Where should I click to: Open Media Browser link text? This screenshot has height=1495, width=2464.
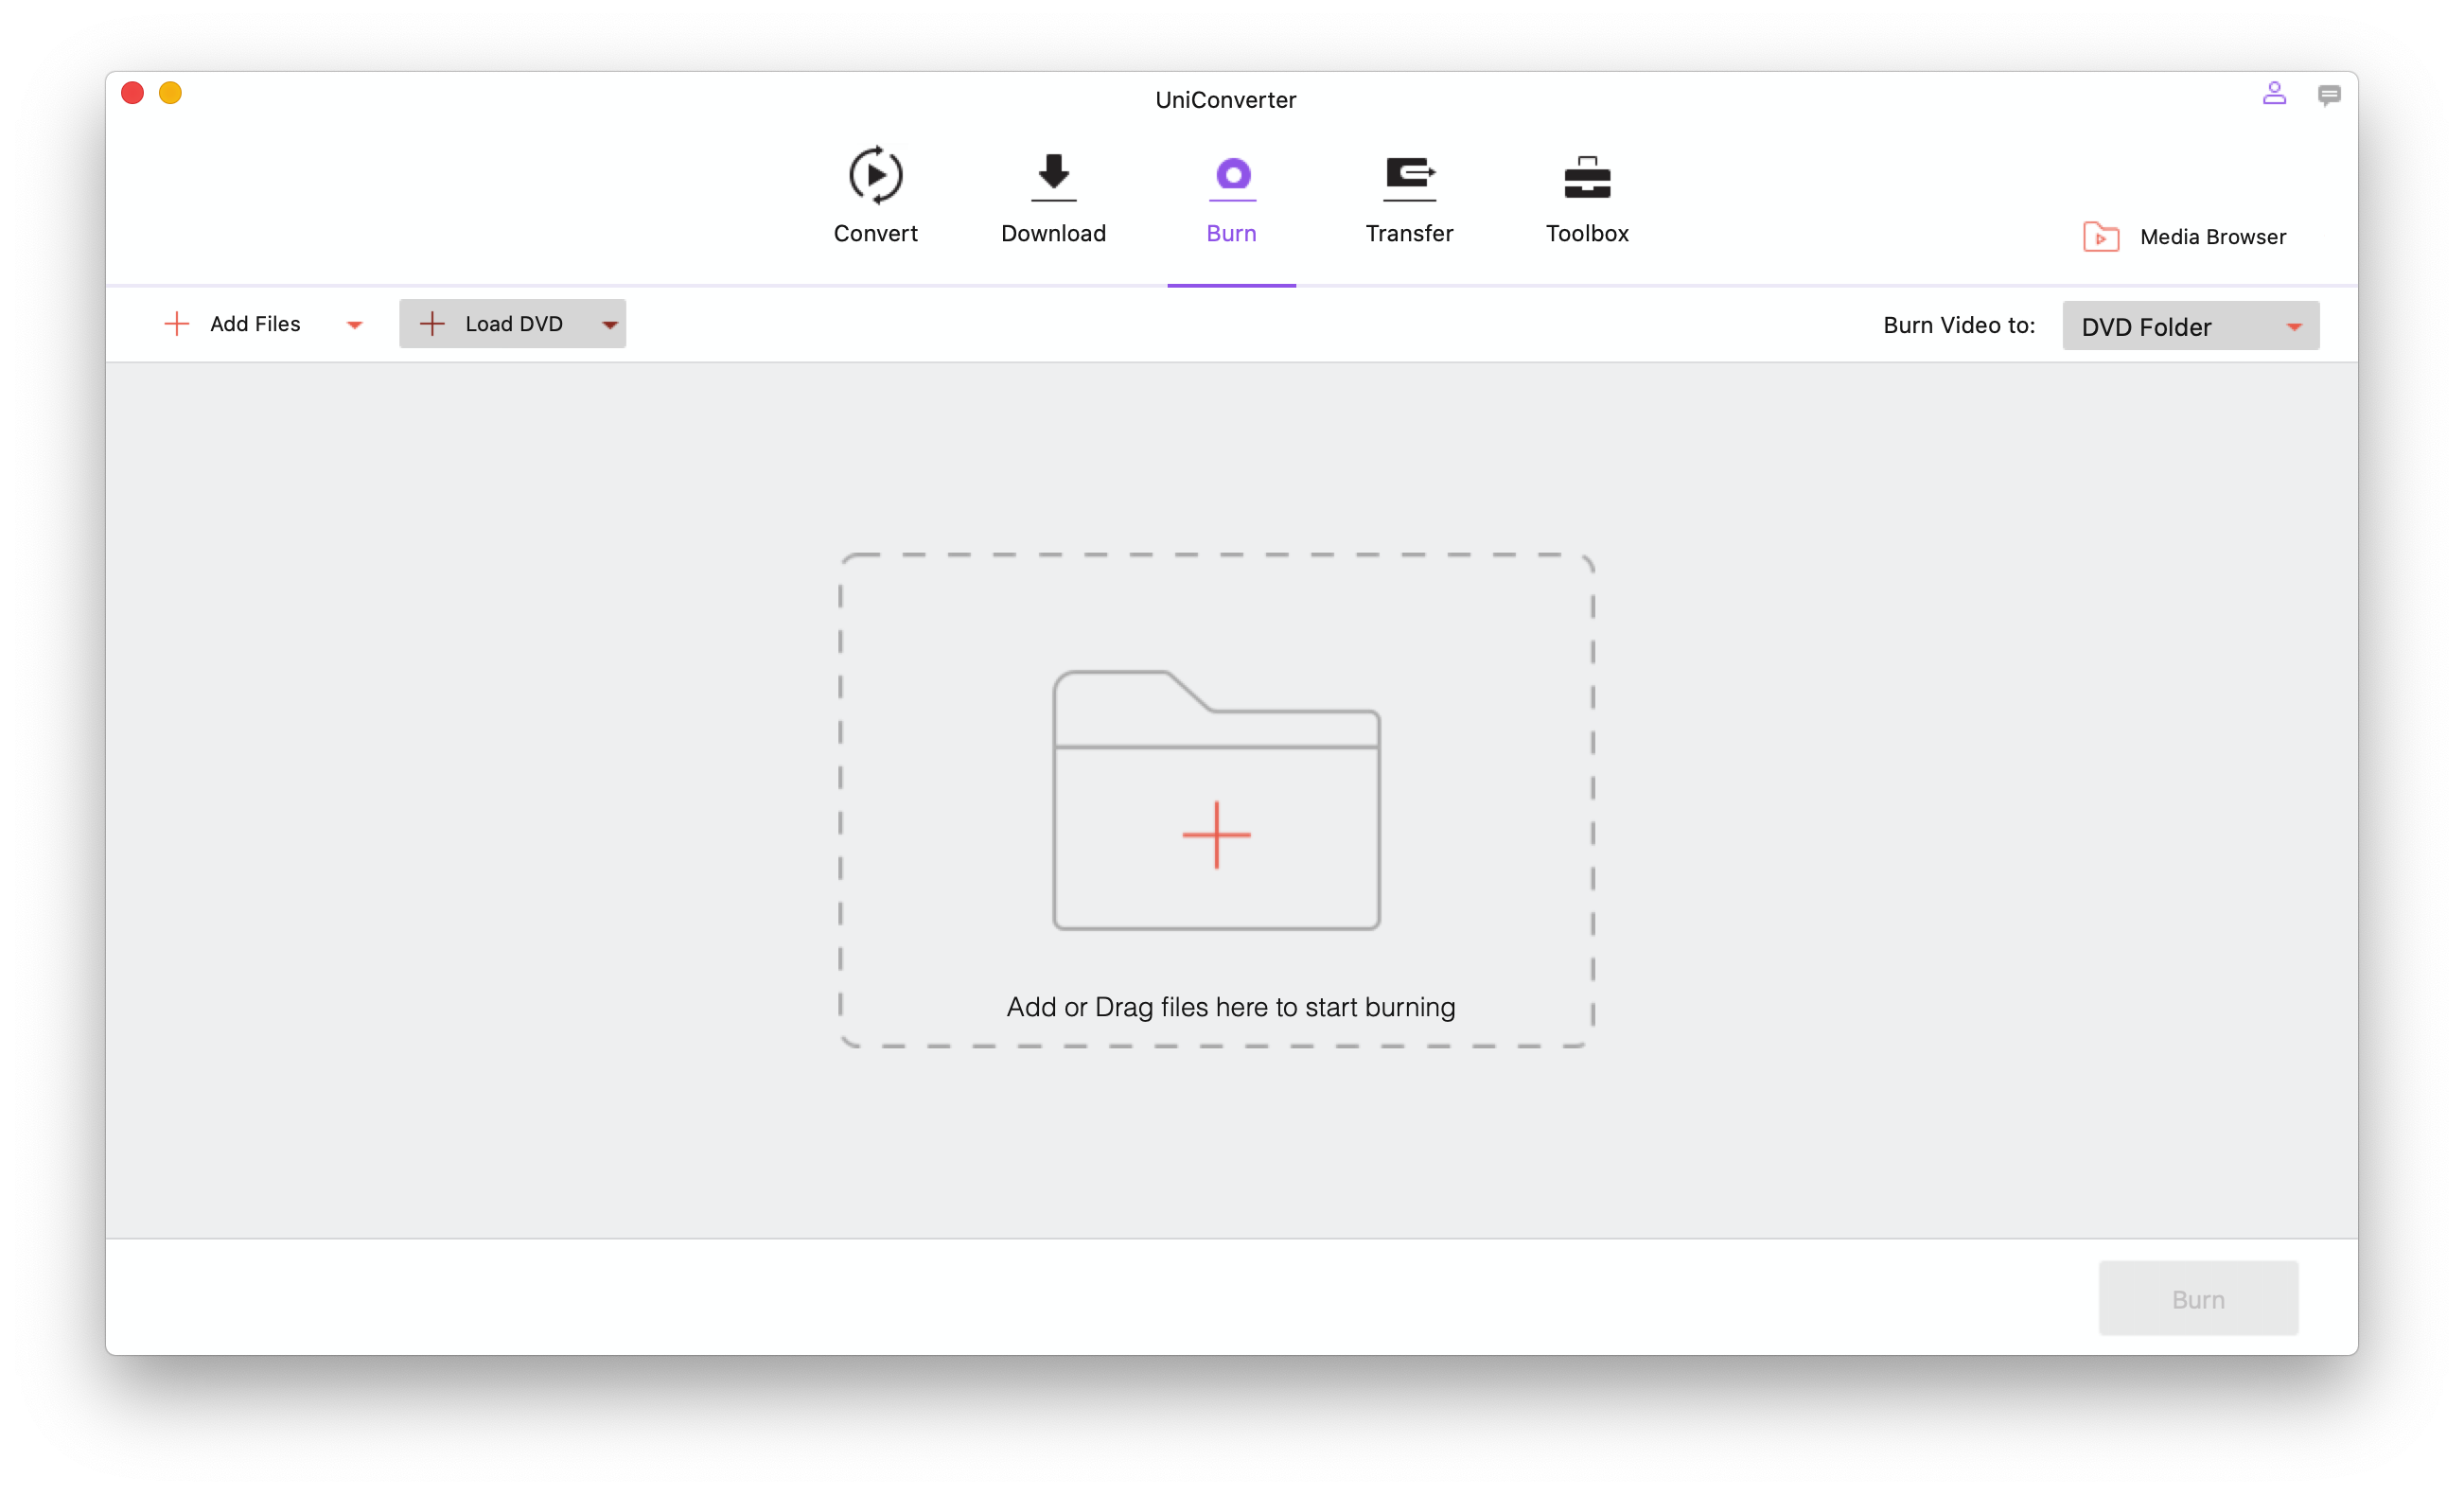tap(2213, 237)
